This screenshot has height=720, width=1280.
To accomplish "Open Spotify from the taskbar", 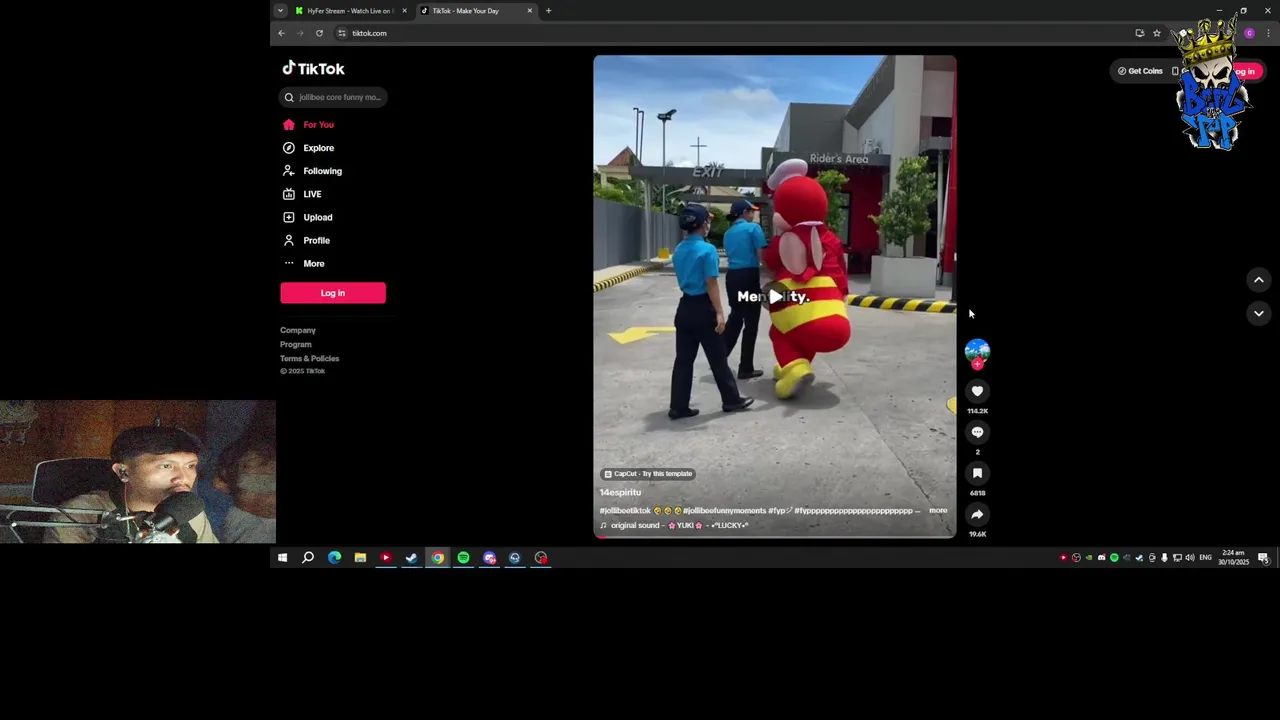I will [463, 558].
